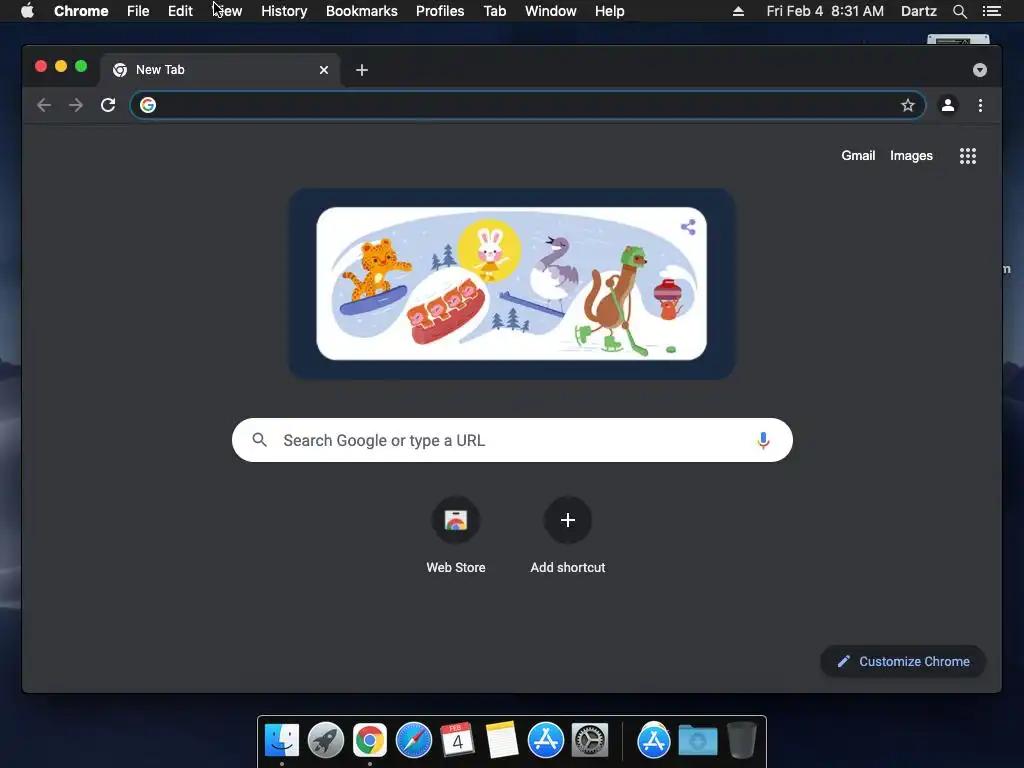The image size is (1024, 768).
Task: Bookmark this tab with the star icon
Action: coord(908,105)
